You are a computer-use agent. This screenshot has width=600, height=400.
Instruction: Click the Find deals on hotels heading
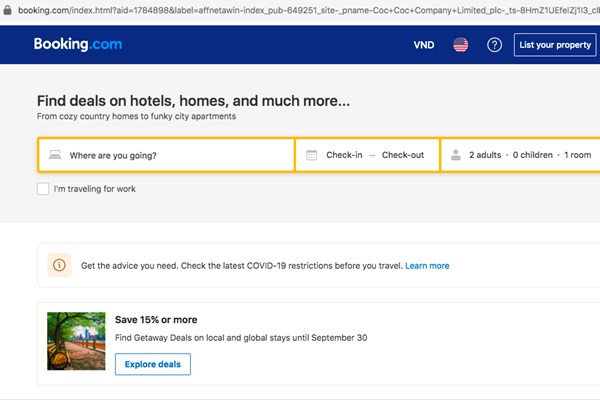pyautogui.click(x=193, y=101)
